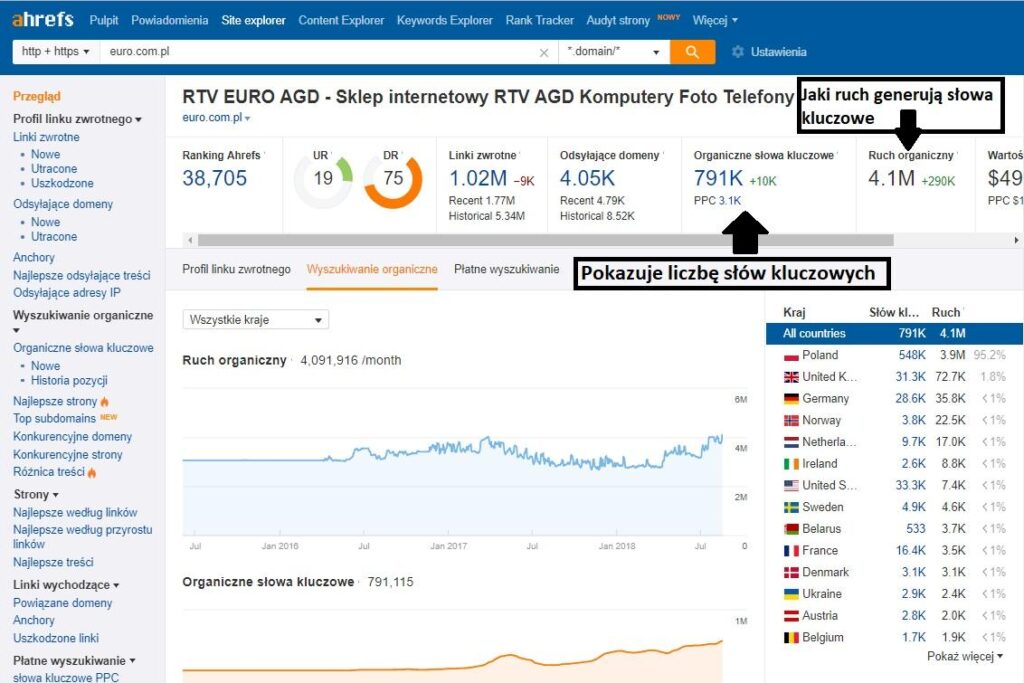Click the France flag icon

point(791,551)
